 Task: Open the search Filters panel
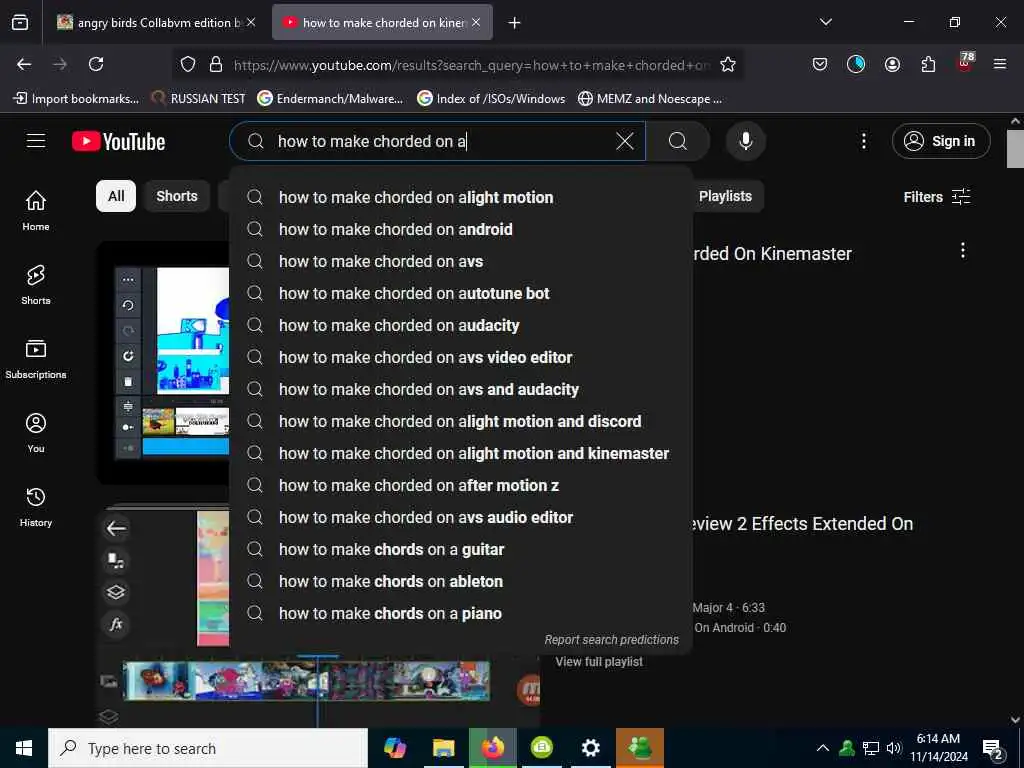(x=936, y=197)
